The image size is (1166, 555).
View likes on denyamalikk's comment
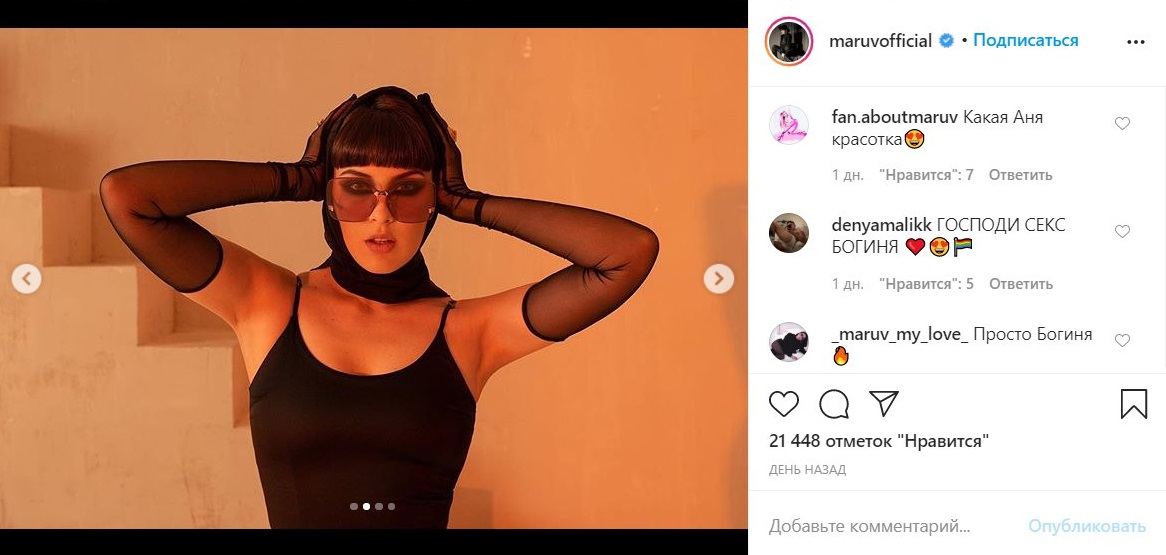pos(926,284)
